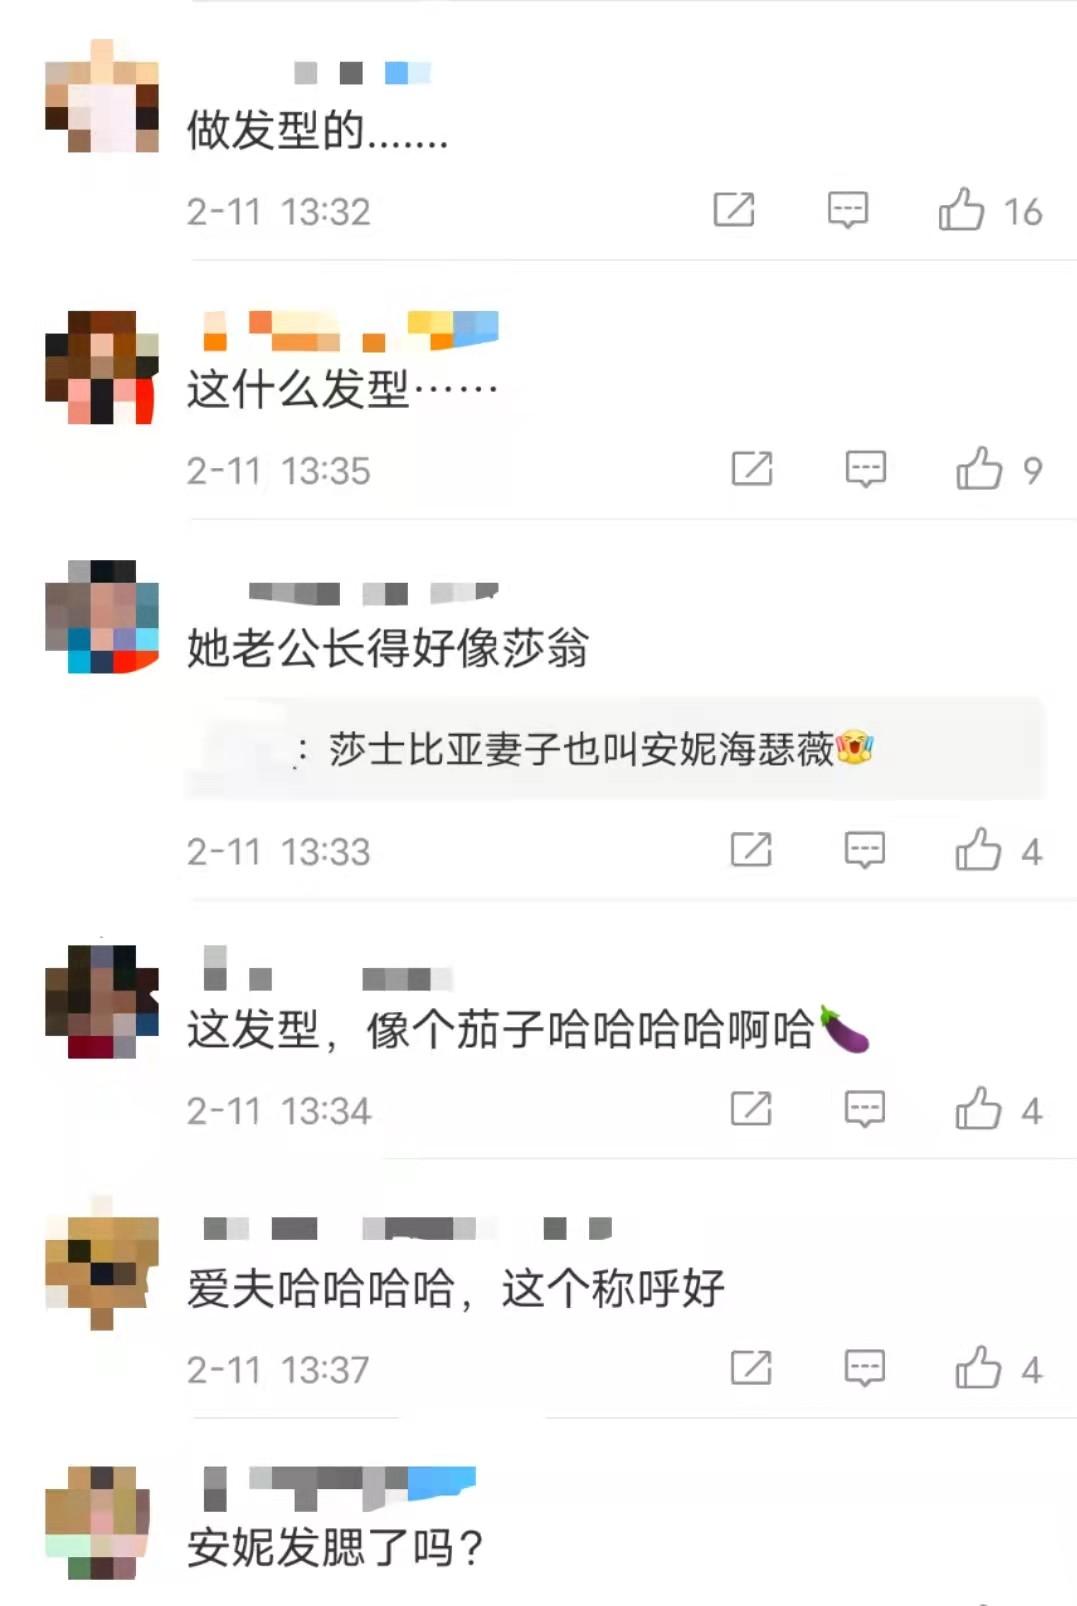
Task: Like the comment '她老公长得好像莎翁'
Action: pyautogui.click(x=978, y=851)
